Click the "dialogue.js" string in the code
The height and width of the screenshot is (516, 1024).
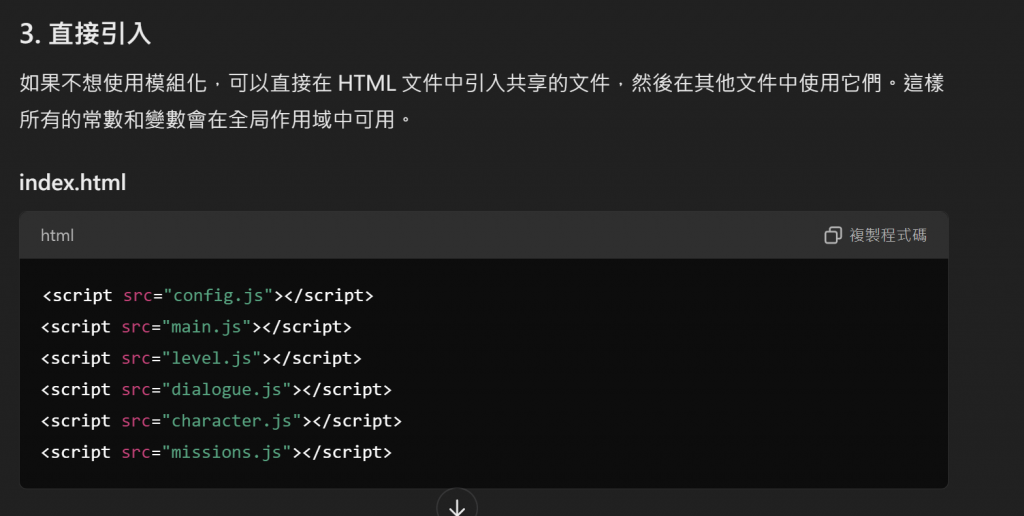click(x=227, y=389)
